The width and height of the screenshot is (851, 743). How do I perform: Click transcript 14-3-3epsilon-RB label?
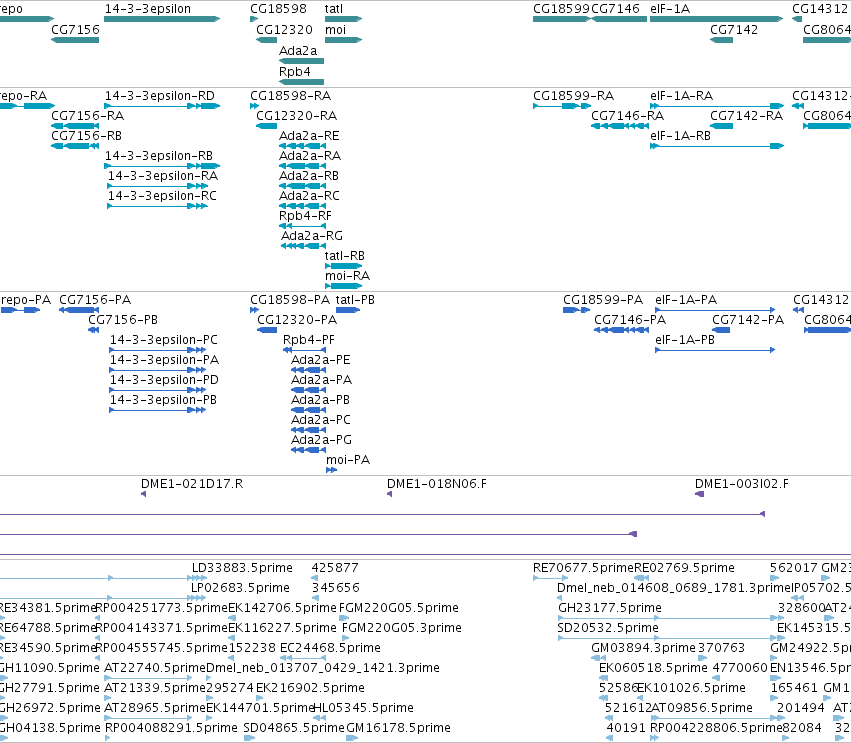(158, 156)
